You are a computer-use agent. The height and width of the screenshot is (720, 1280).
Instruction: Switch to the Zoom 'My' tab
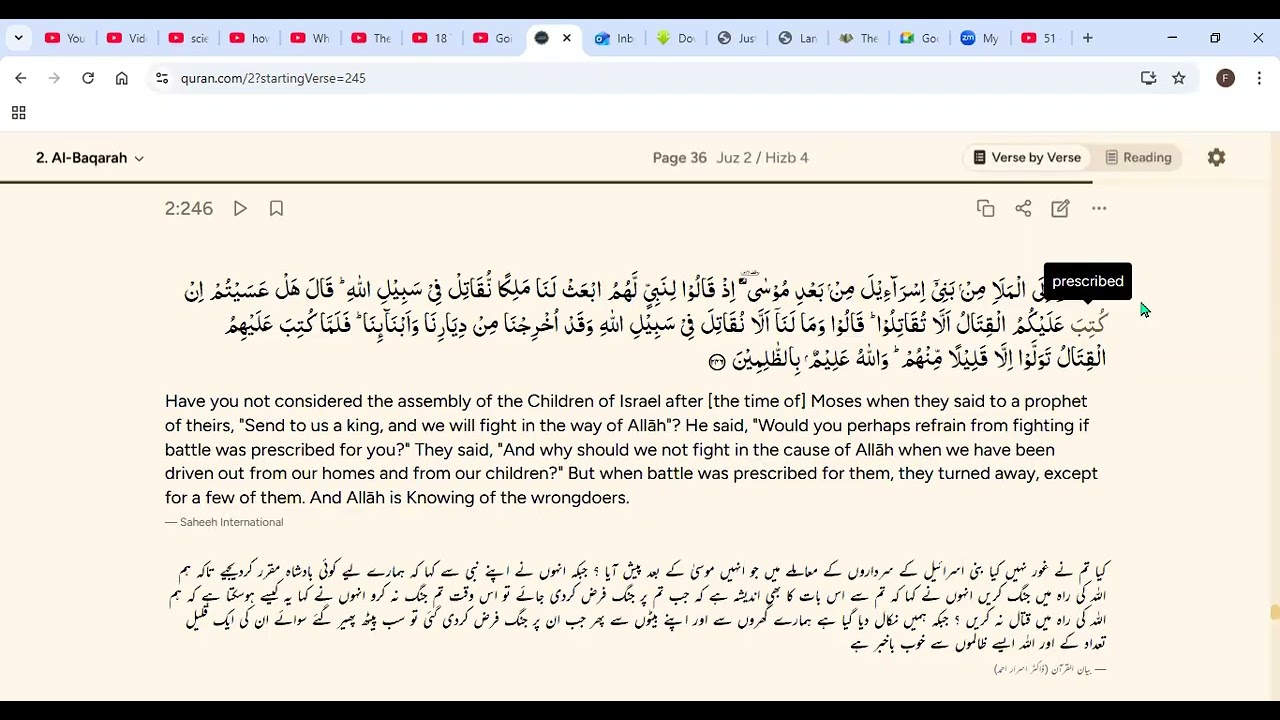(x=980, y=38)
